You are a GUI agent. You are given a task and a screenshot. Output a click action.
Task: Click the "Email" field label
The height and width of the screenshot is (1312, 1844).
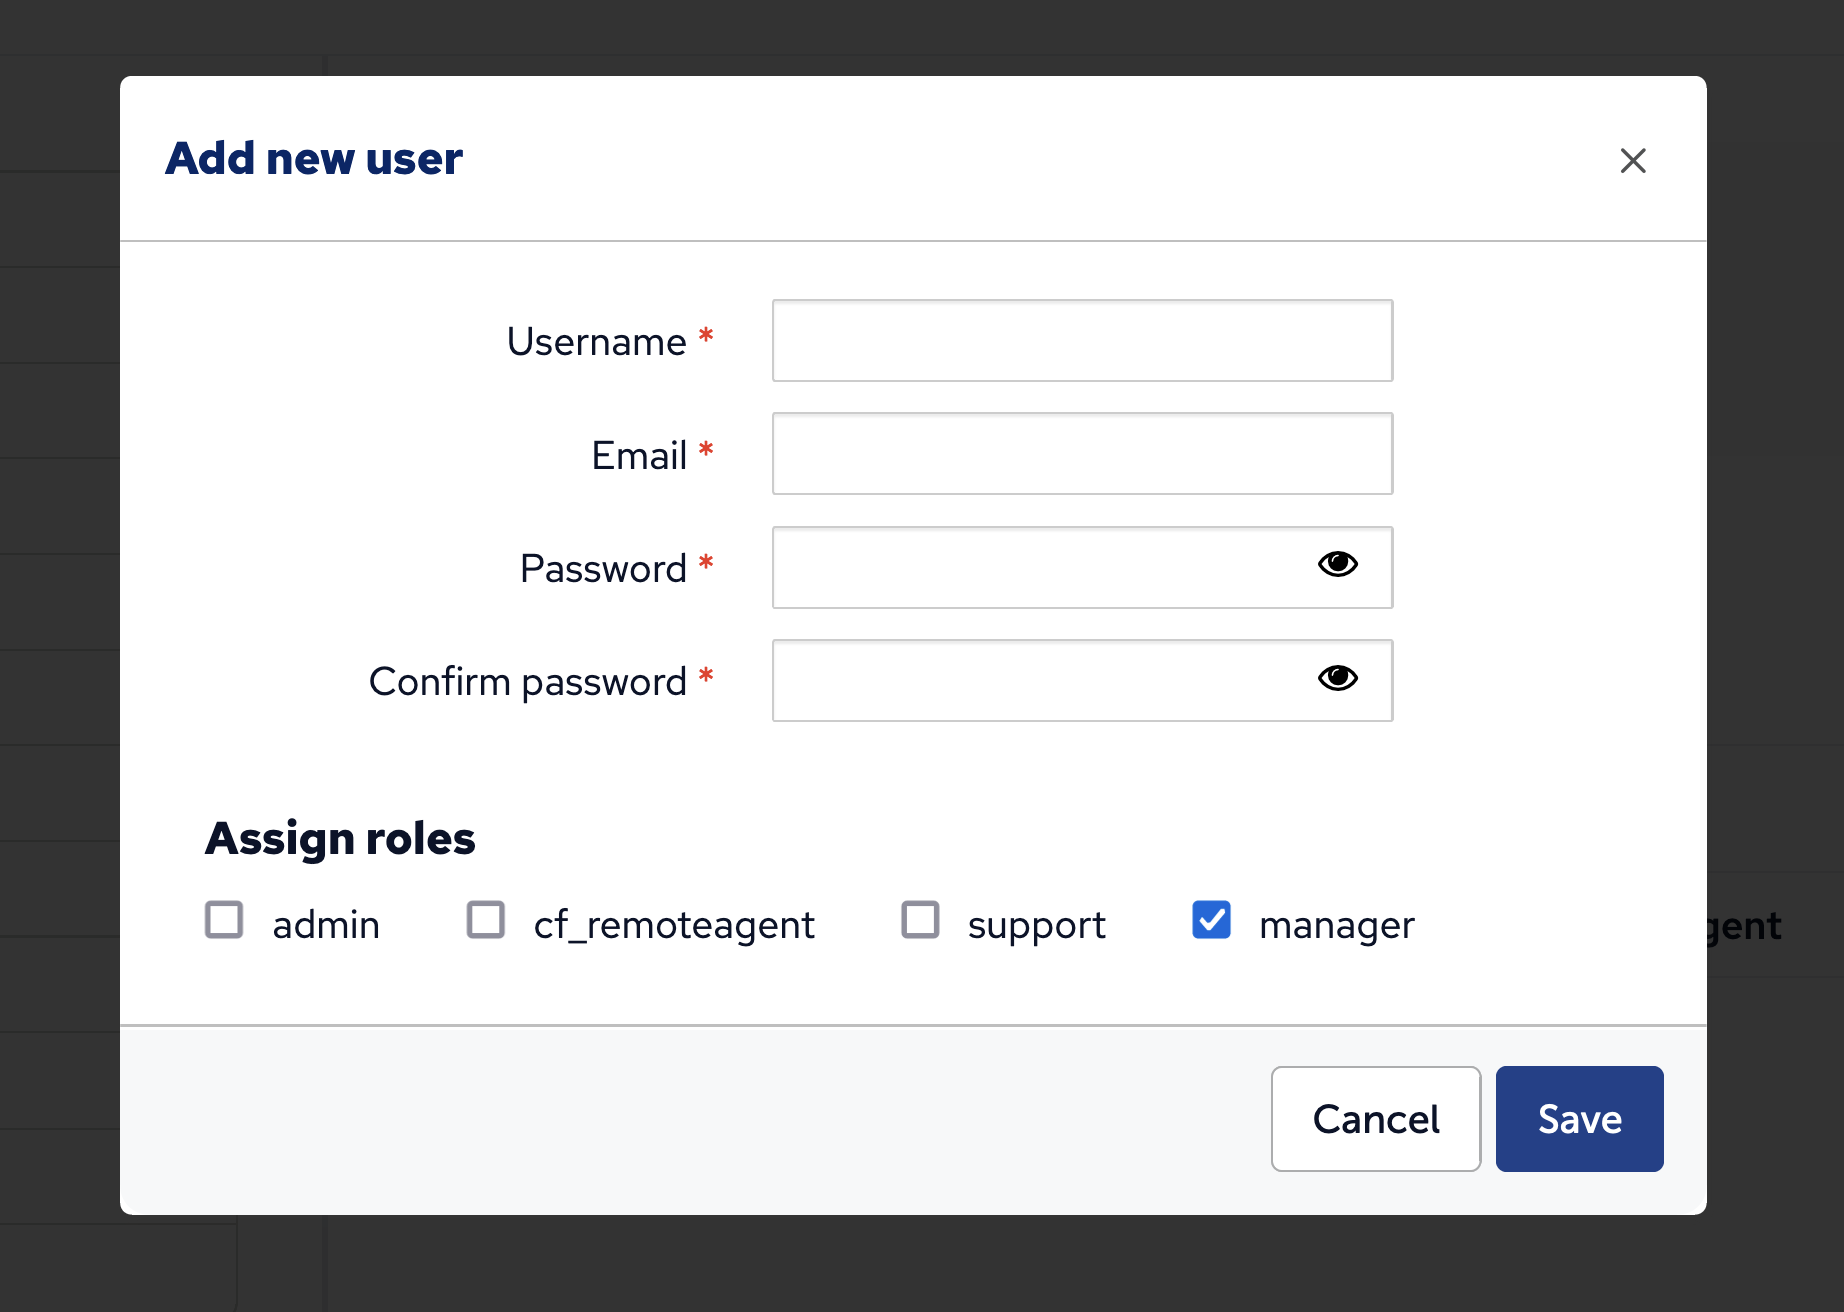pyautogui.click(x=638, y=456)
